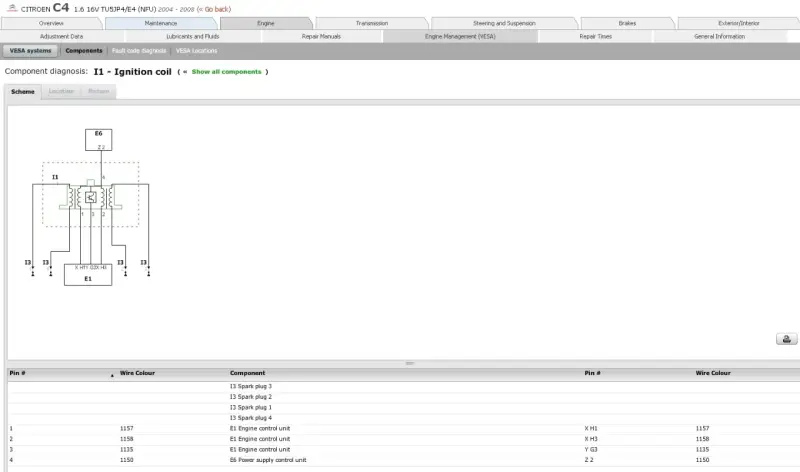This screenshot has height=472, width=800.
Task: Click left wire colour 1135 cell
Action: point(127,450)
